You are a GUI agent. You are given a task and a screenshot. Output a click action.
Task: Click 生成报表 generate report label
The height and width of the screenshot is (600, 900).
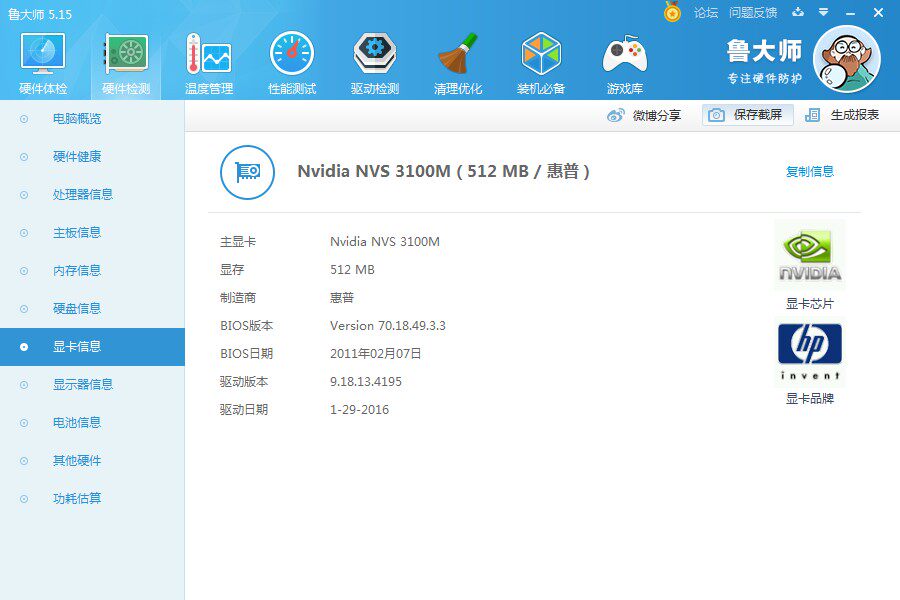(855, 115)
